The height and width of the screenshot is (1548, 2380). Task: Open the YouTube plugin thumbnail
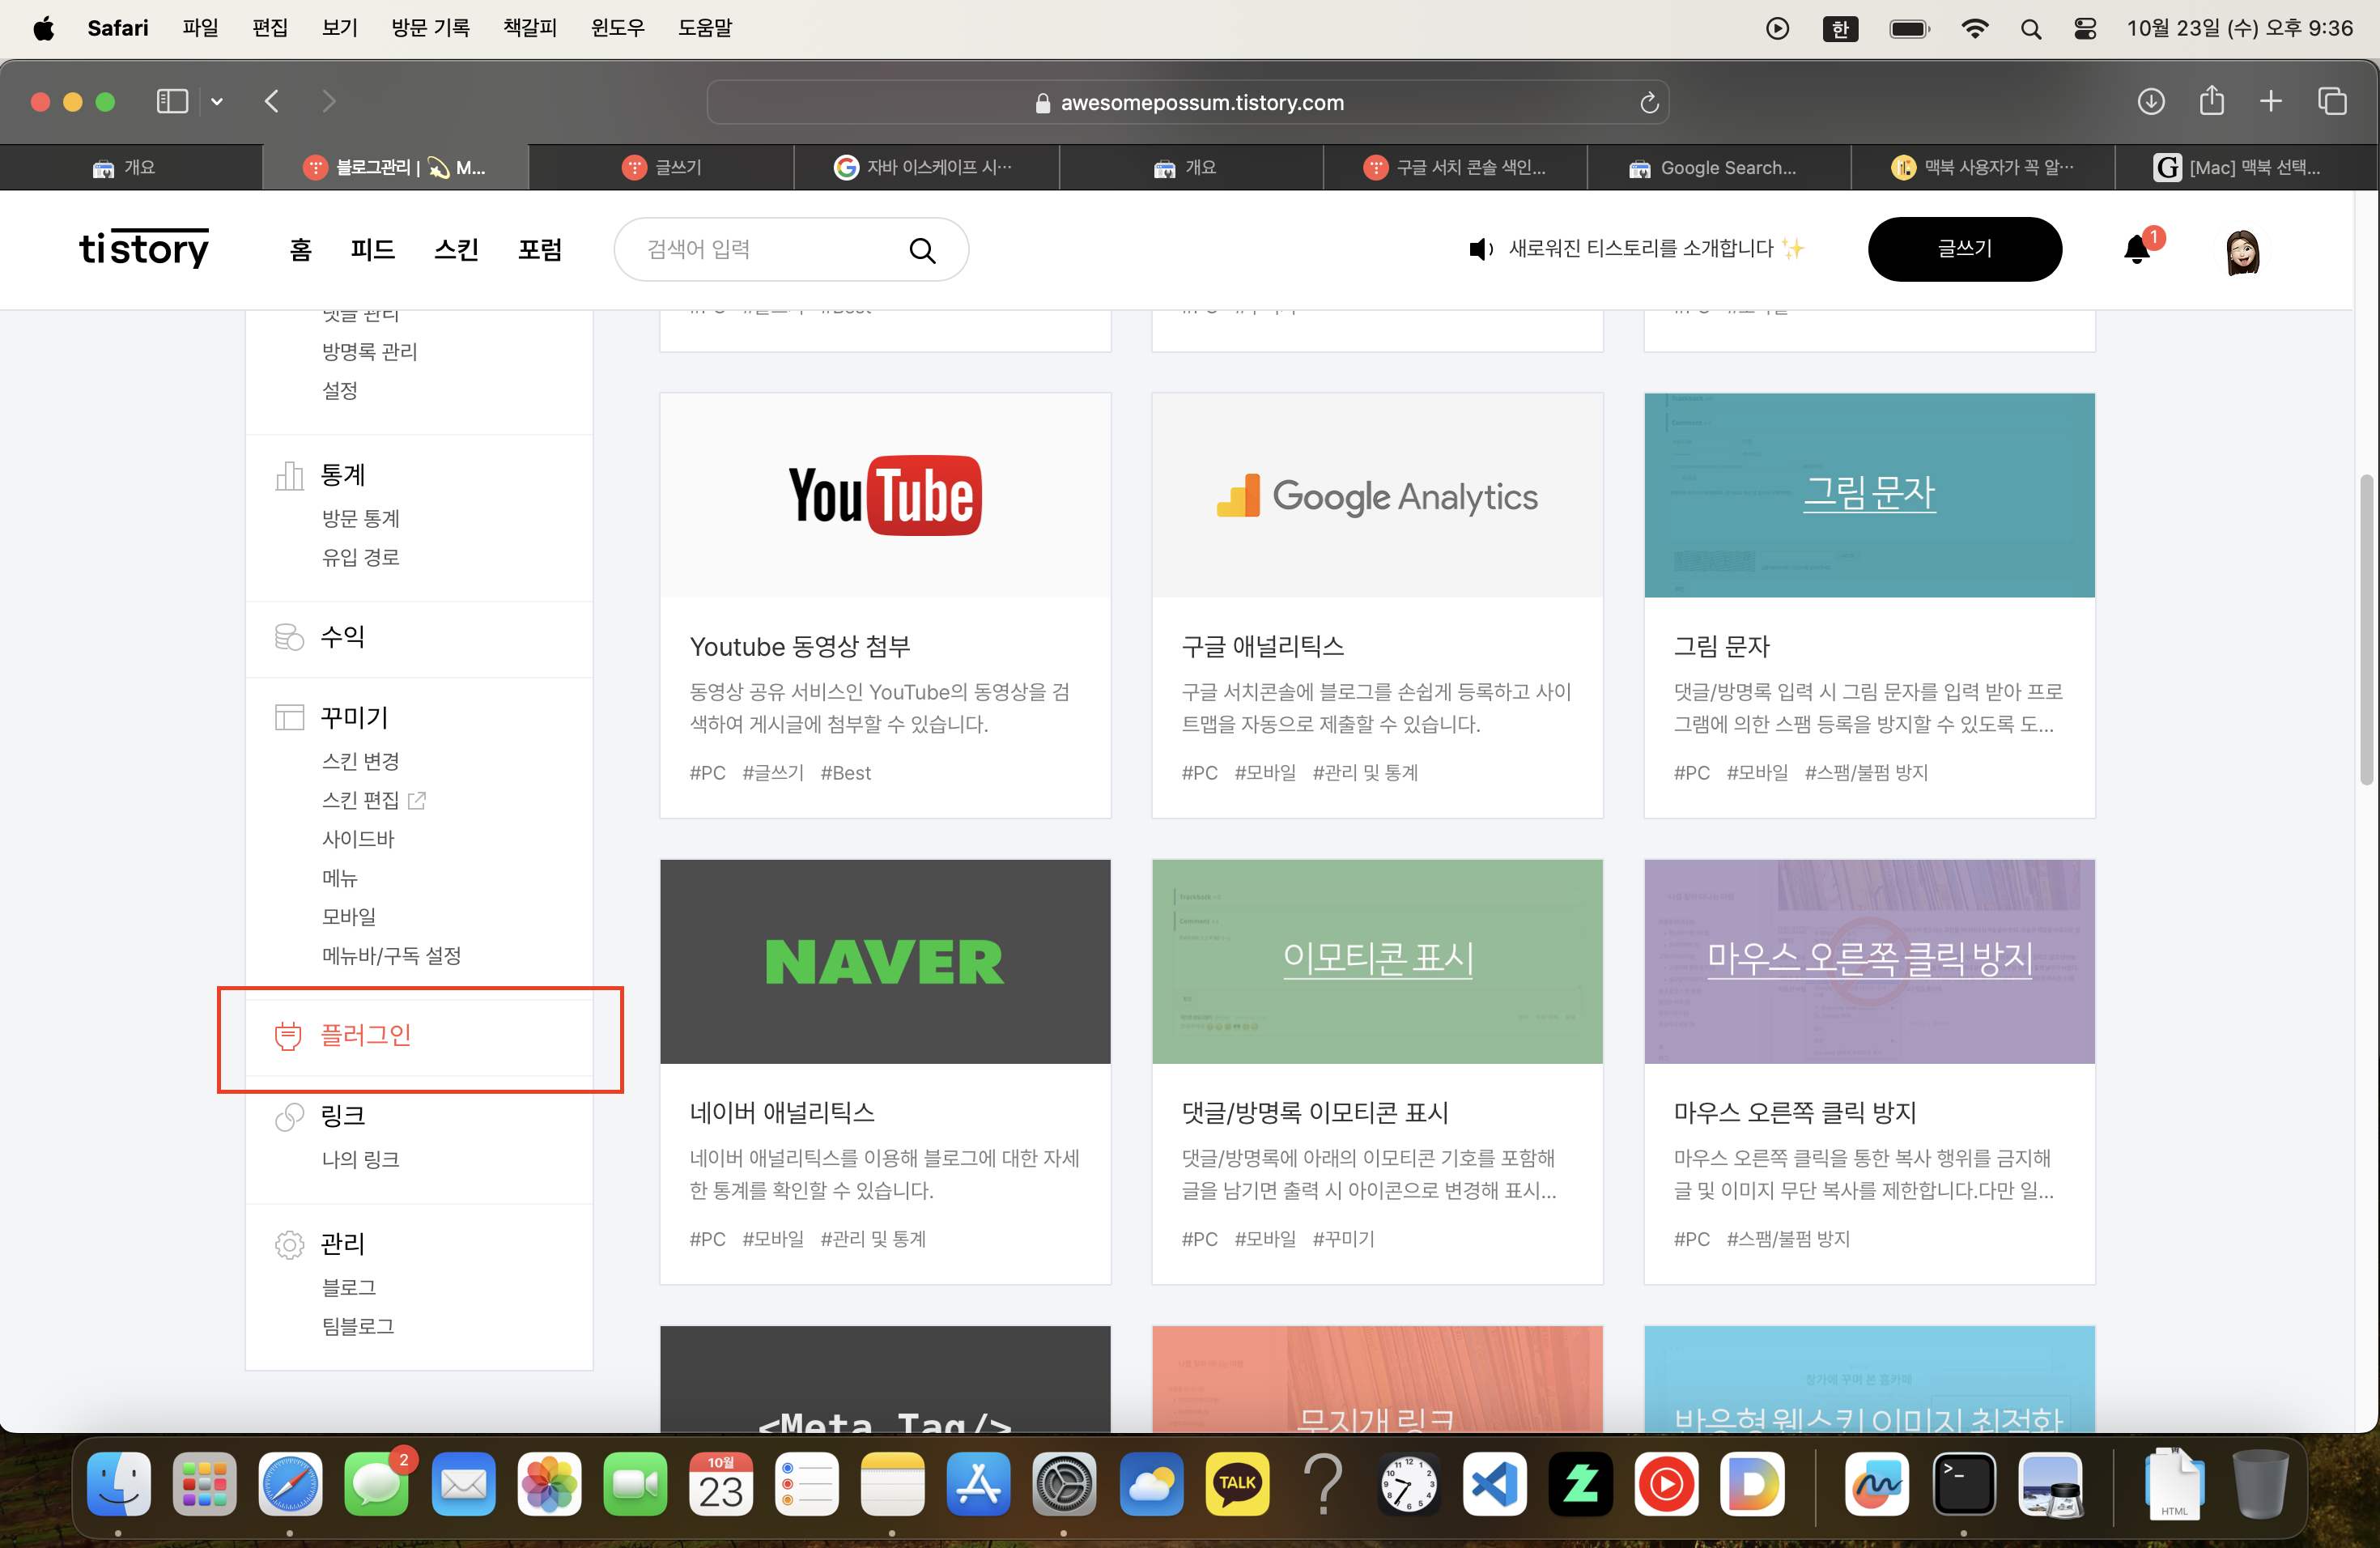coord(885,495)
